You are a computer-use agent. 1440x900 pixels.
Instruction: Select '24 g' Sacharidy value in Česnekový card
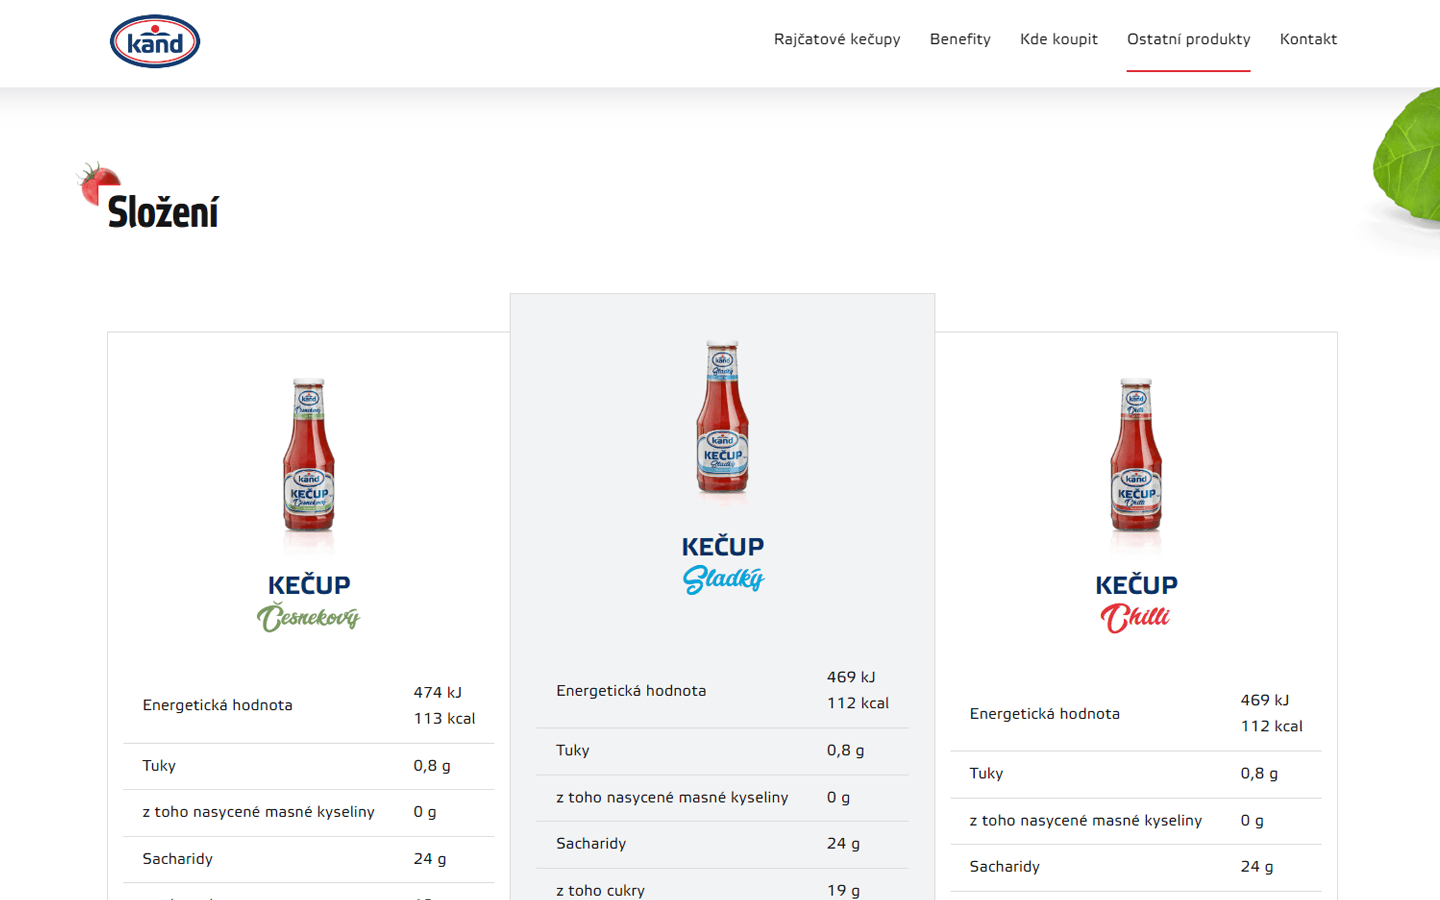pos(430,859)
